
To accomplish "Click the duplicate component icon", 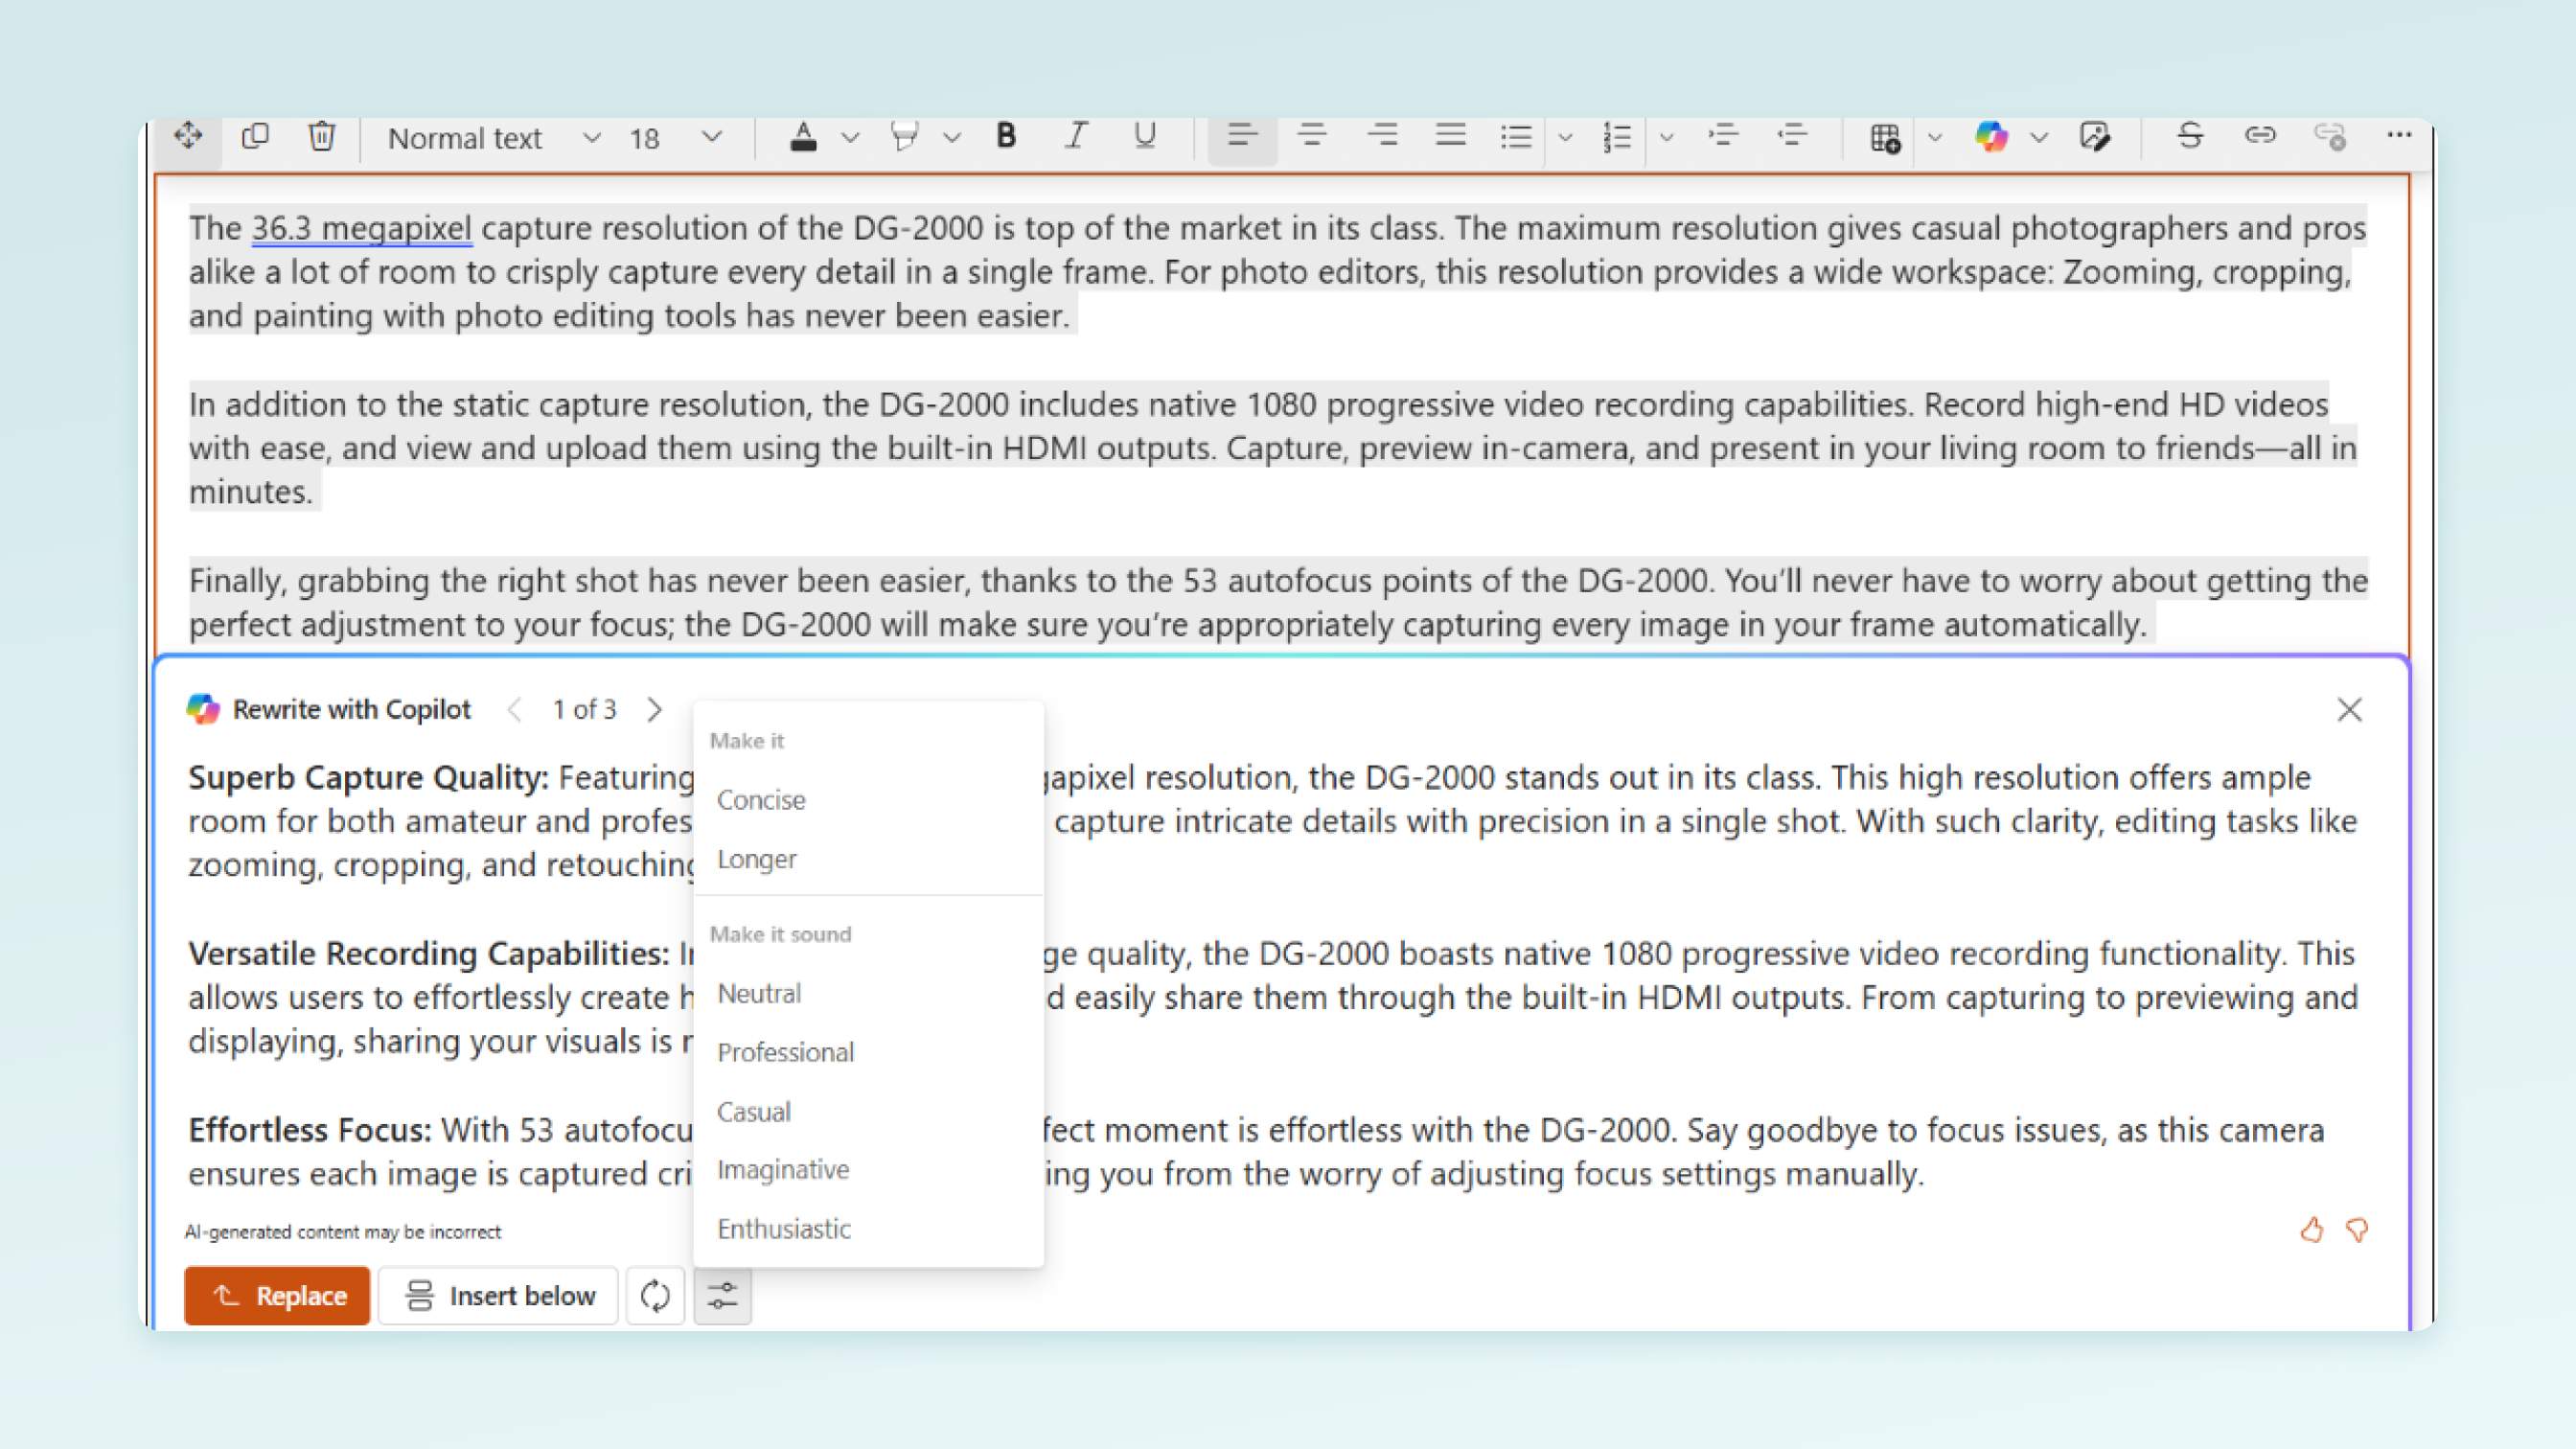I will click(255, 135).
